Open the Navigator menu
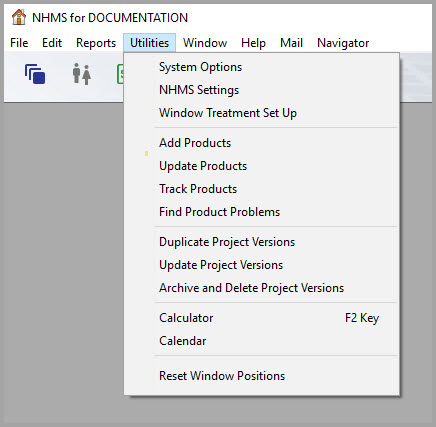The image size is (436, 427). [x=343, y=43]
